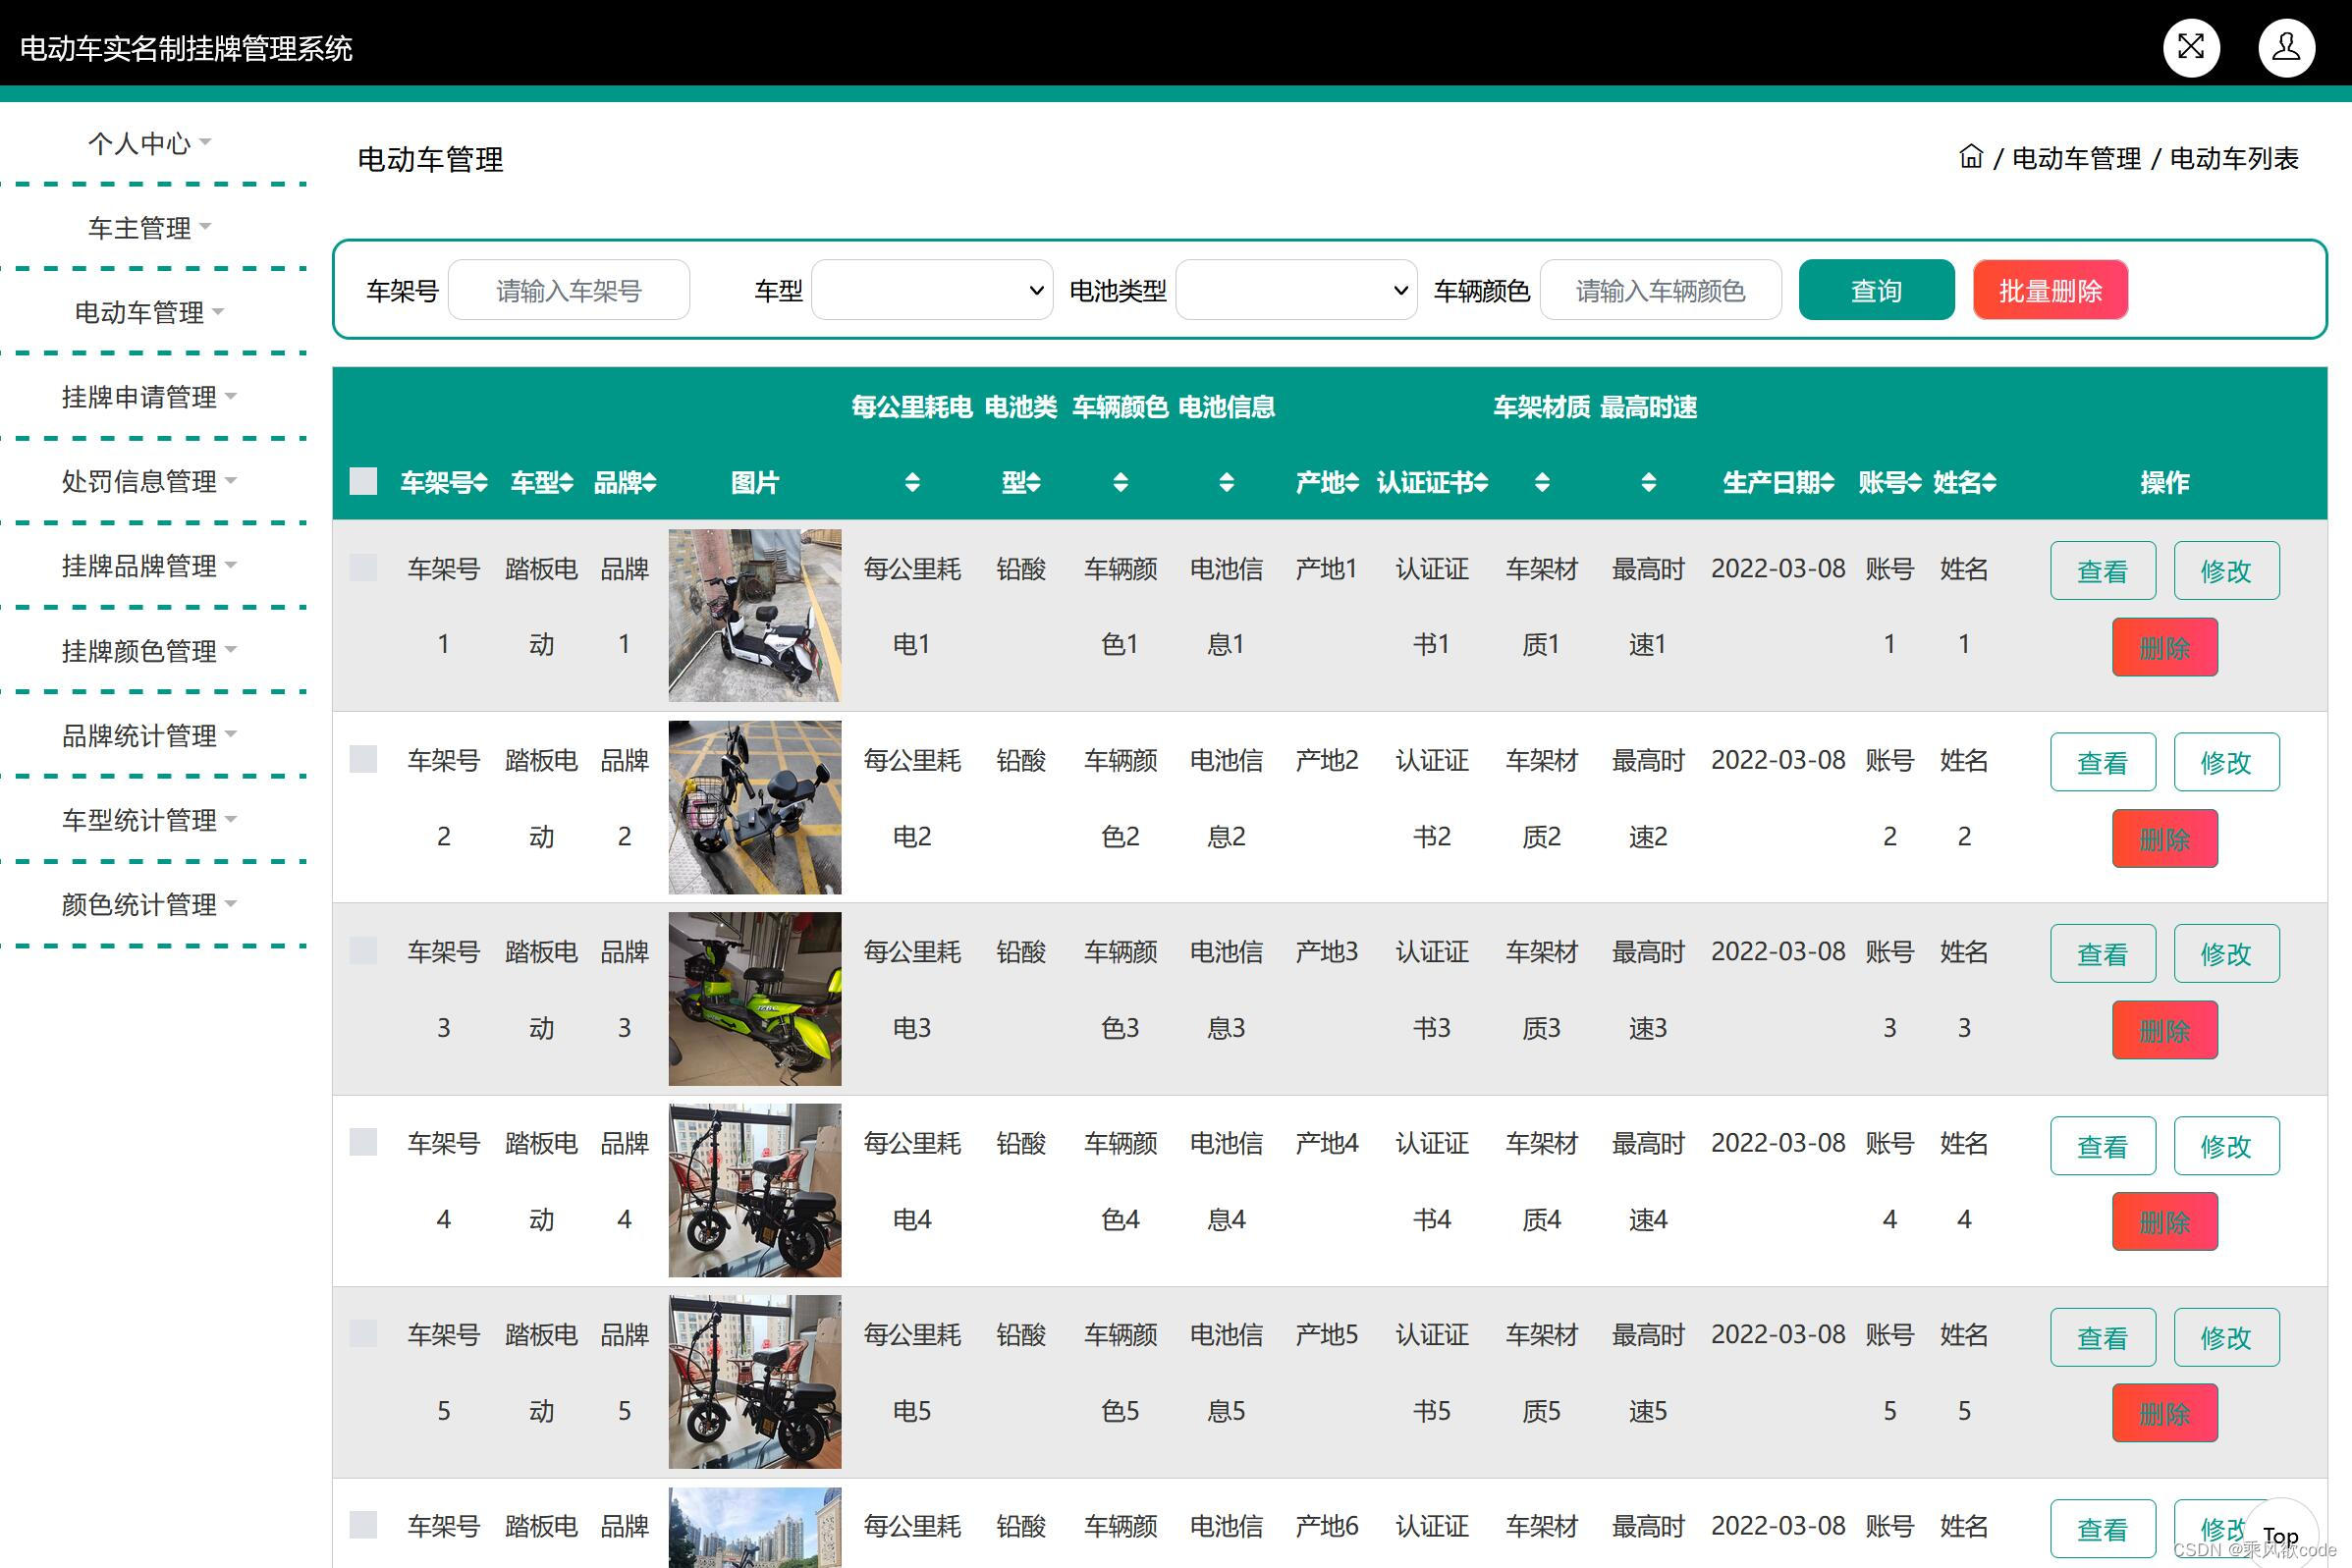Sort by 姓名 column arrows
Viewport: 2352px width, 1568px height.
1989,483
